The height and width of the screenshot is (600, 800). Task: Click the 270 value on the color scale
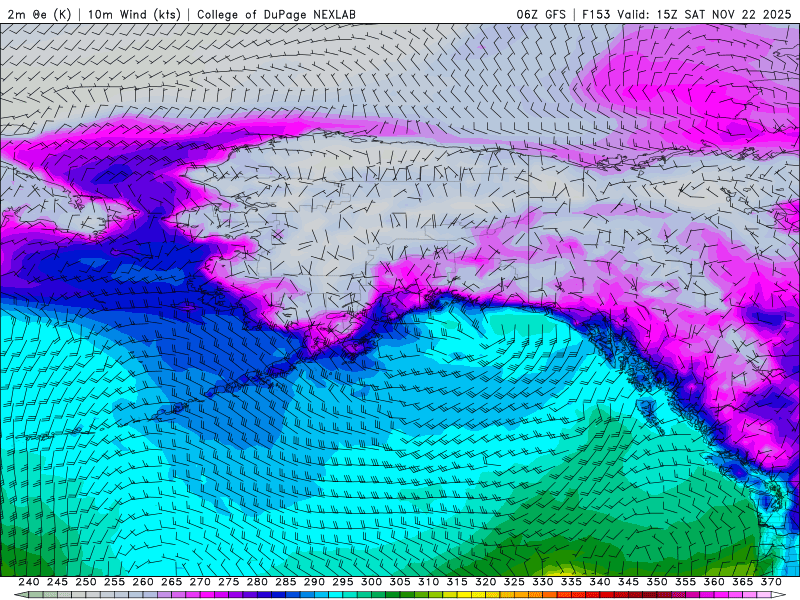coord(200,582)
